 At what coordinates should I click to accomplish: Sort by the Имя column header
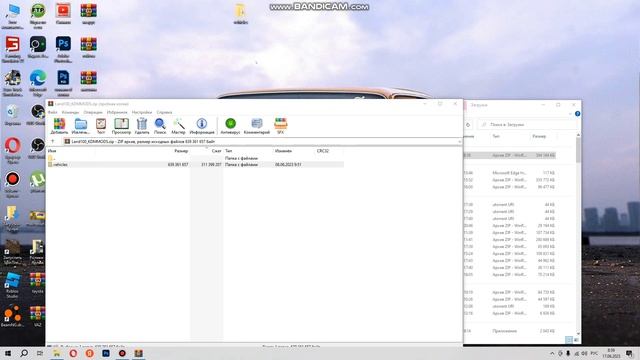52,151
